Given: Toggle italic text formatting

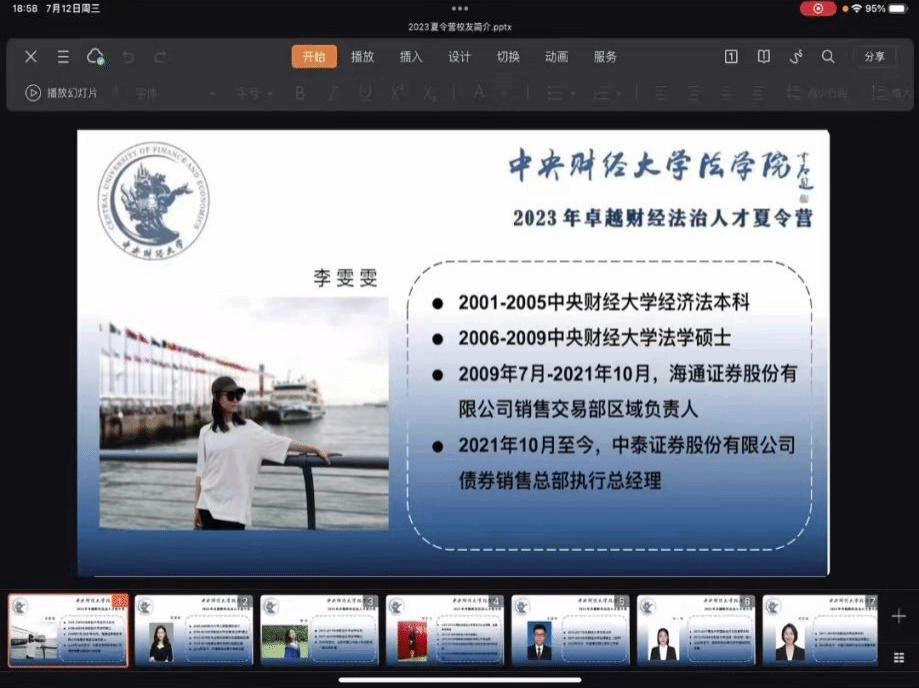Looking at the screenshot, I should pos(333,93).
